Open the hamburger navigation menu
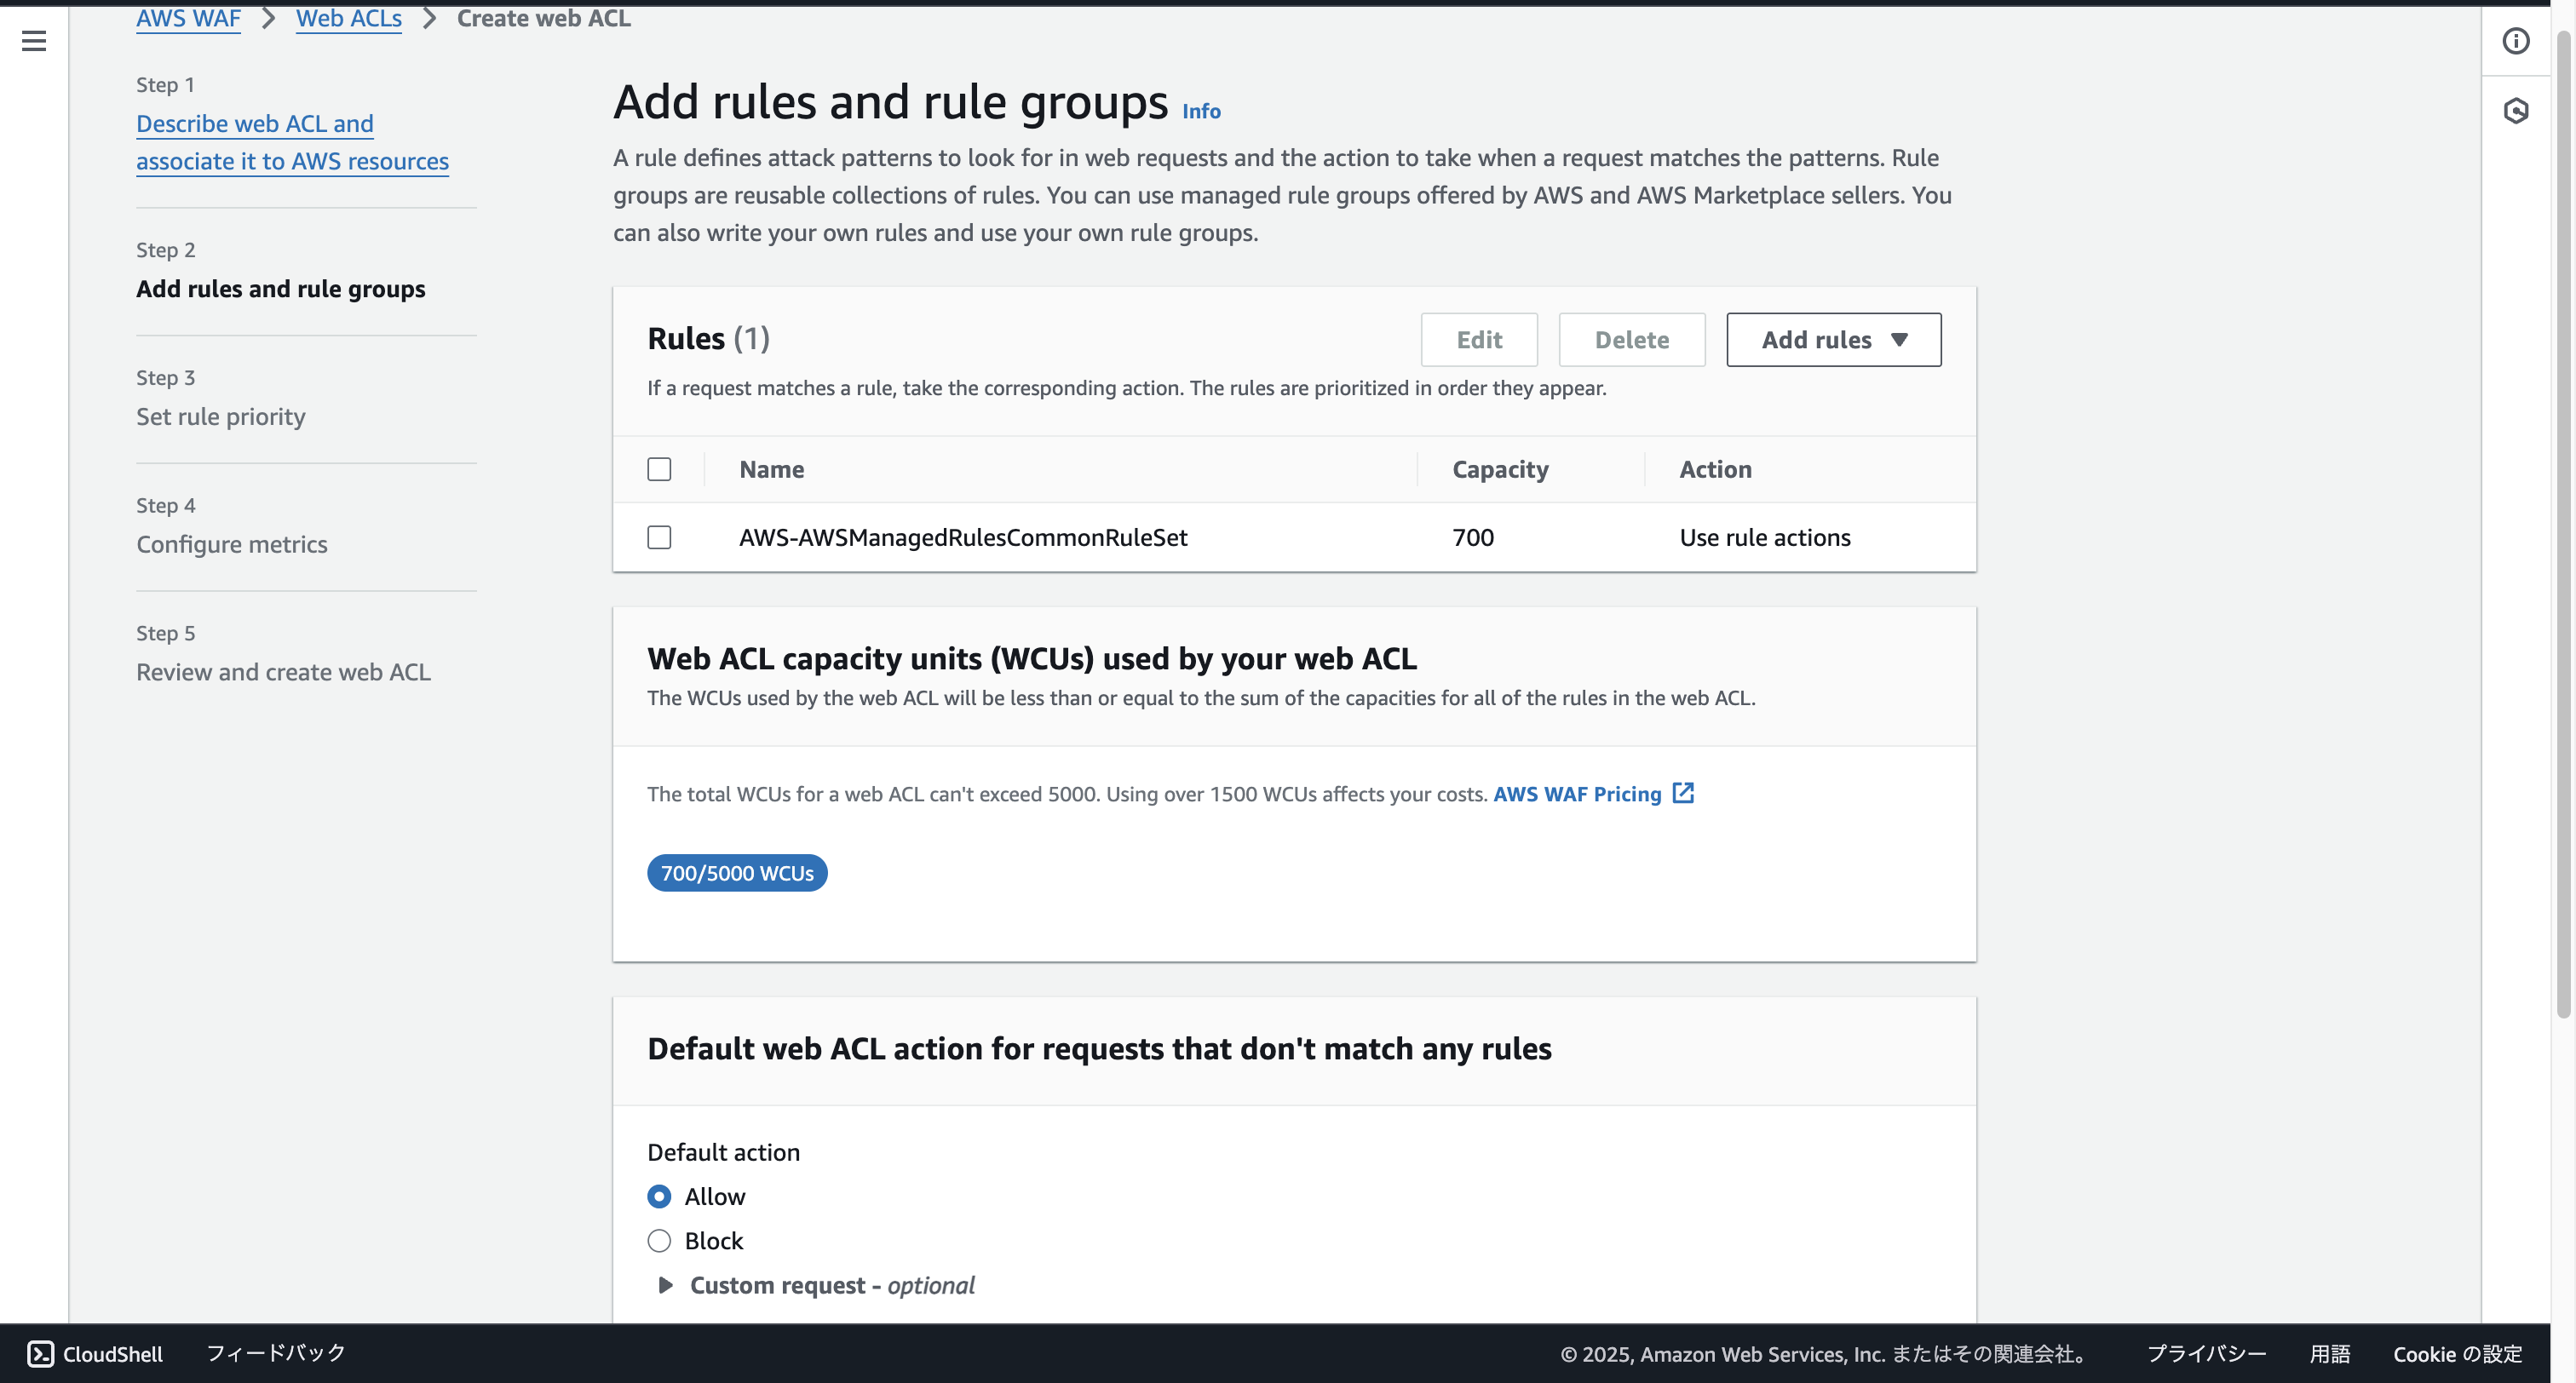The height and width of the screenshot is (1383, 2576). 34,41
